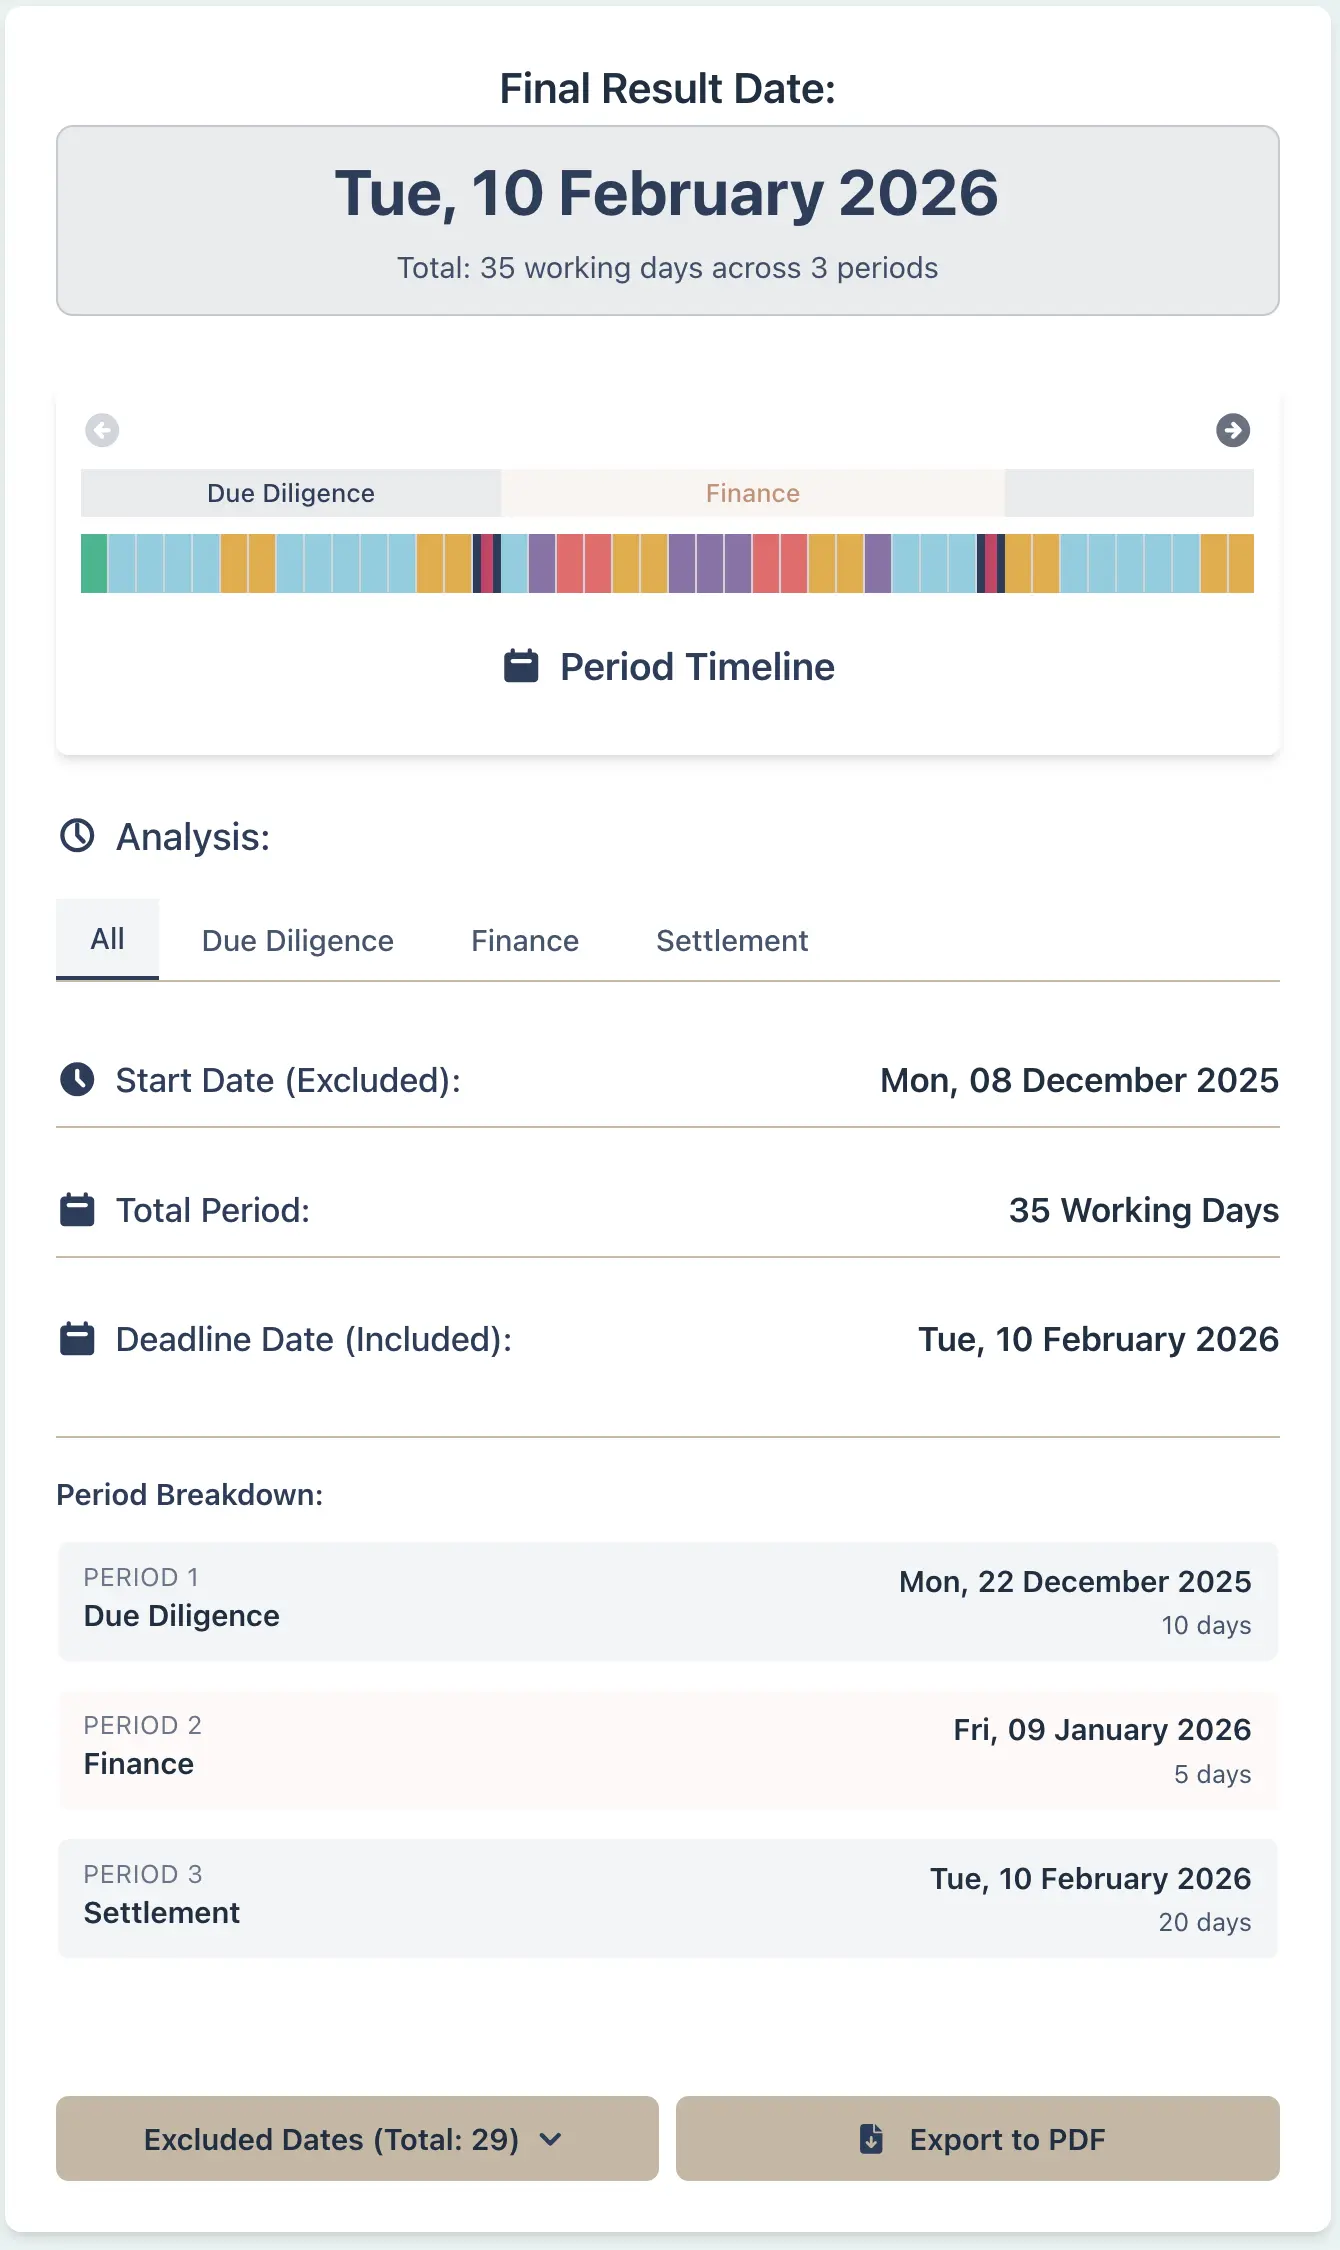Open the Excluded Dates (Total: 29) list
Viewport: 1340px width, 2250px height.
click(357, 2139)
